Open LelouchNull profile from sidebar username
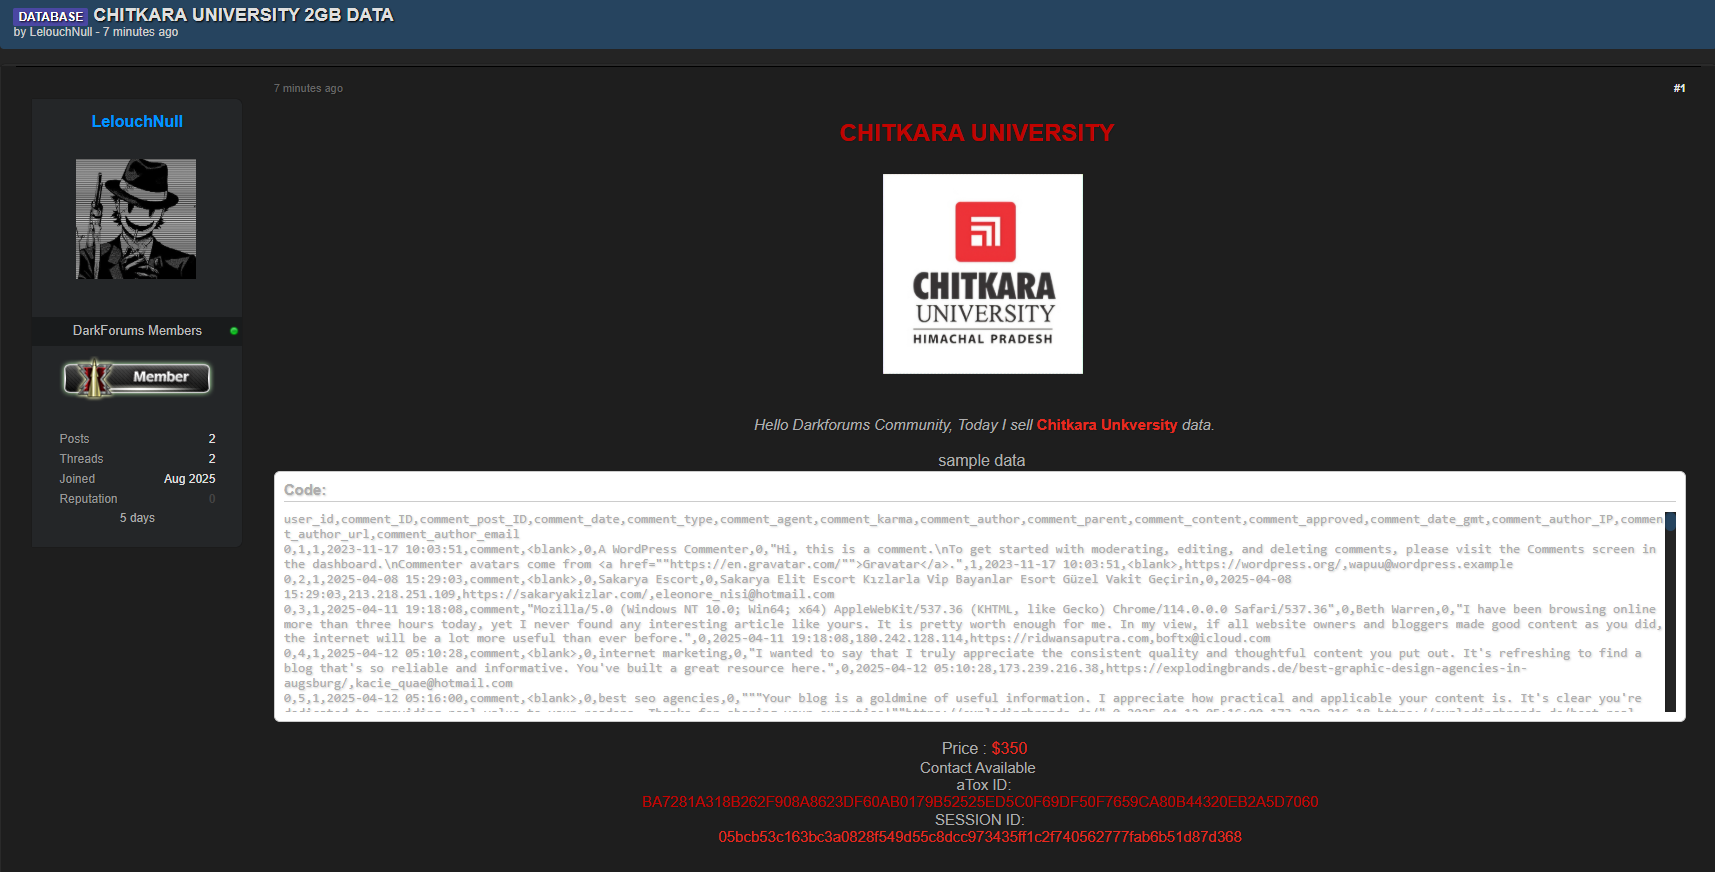1715x872 pixels. pyautogui.click(x=137, y=121)
